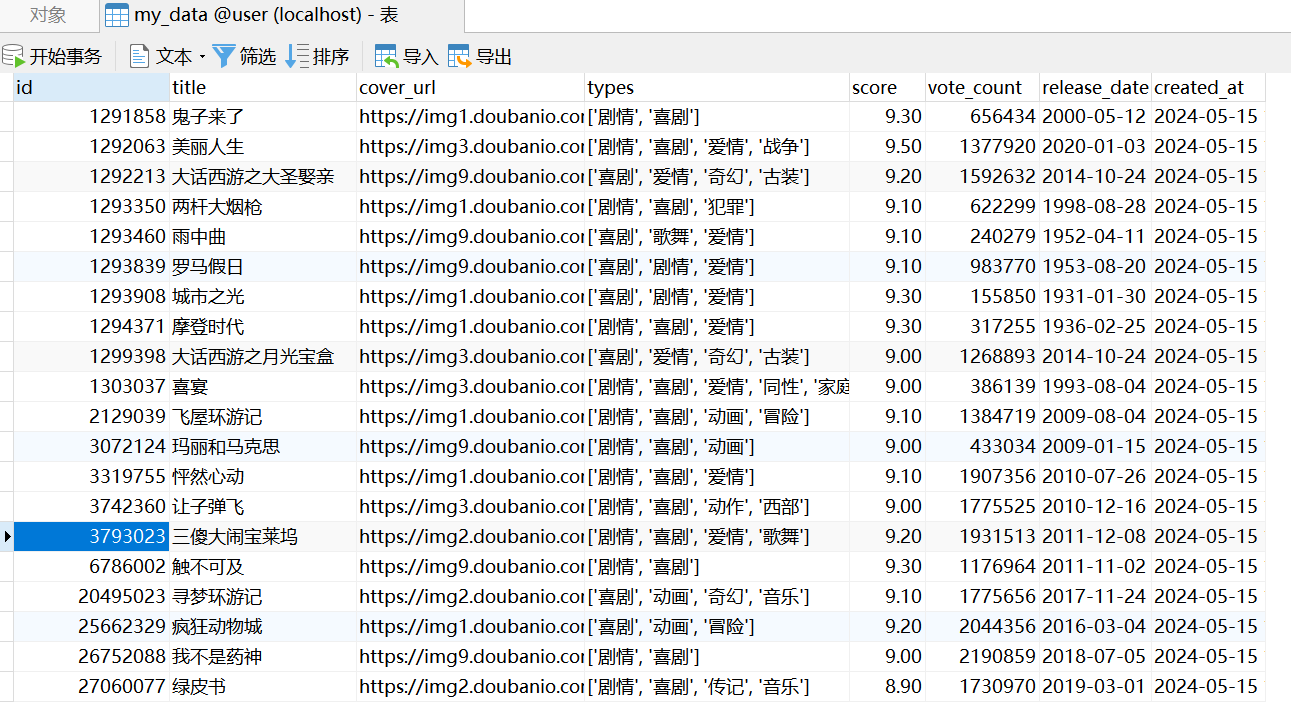Click the orange arrow on the export icon
The image size is (1291, 715).
tap(465, 61)
